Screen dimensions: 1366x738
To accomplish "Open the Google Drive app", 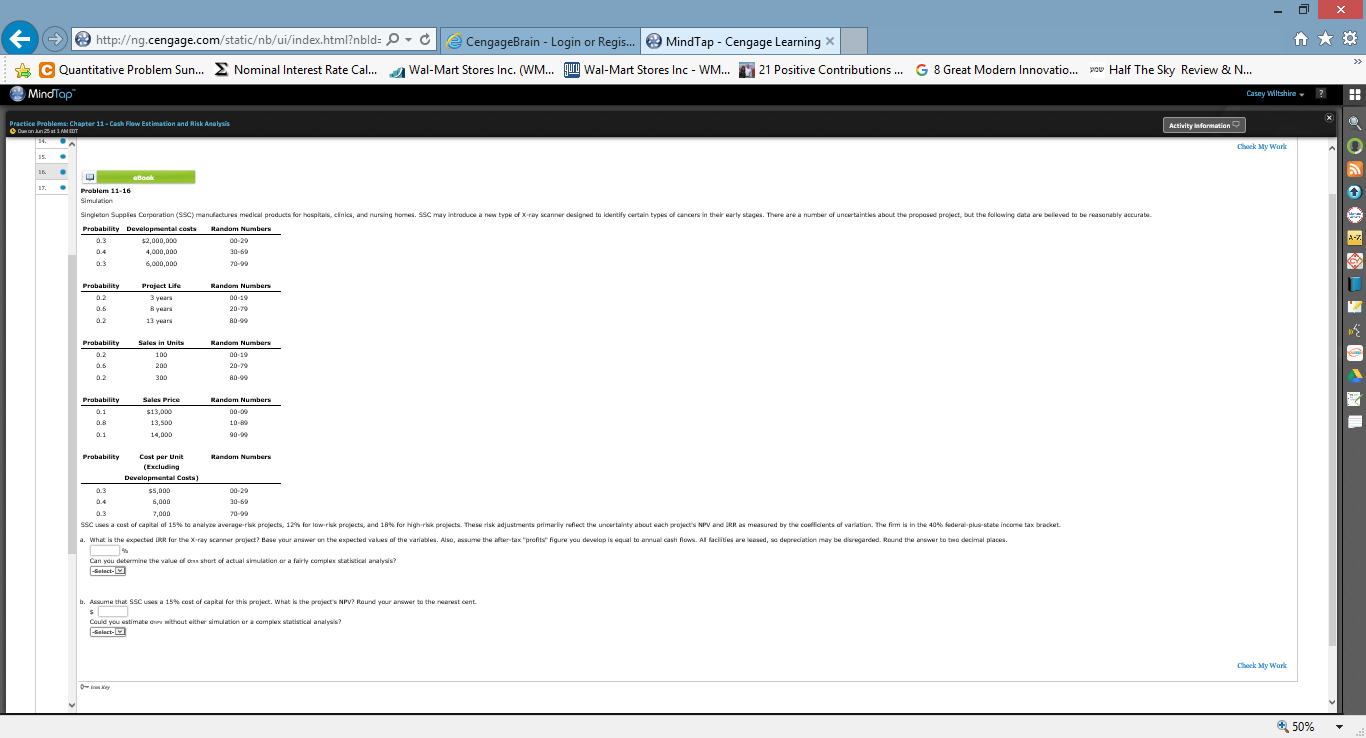I will 1355,376.
